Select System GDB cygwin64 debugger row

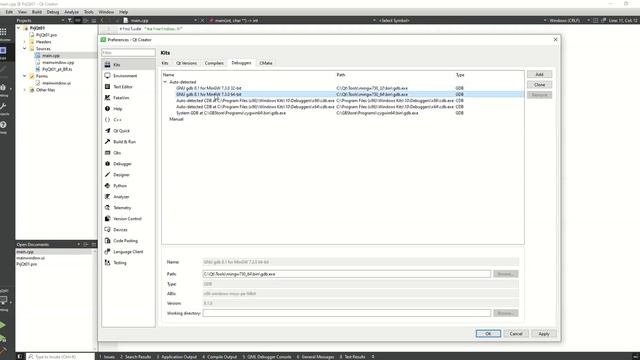pos(343,113)
